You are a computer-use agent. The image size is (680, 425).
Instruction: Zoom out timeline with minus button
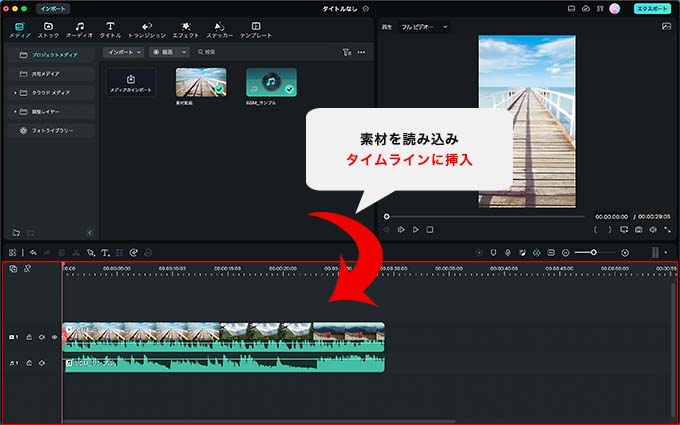pos(566,253)
